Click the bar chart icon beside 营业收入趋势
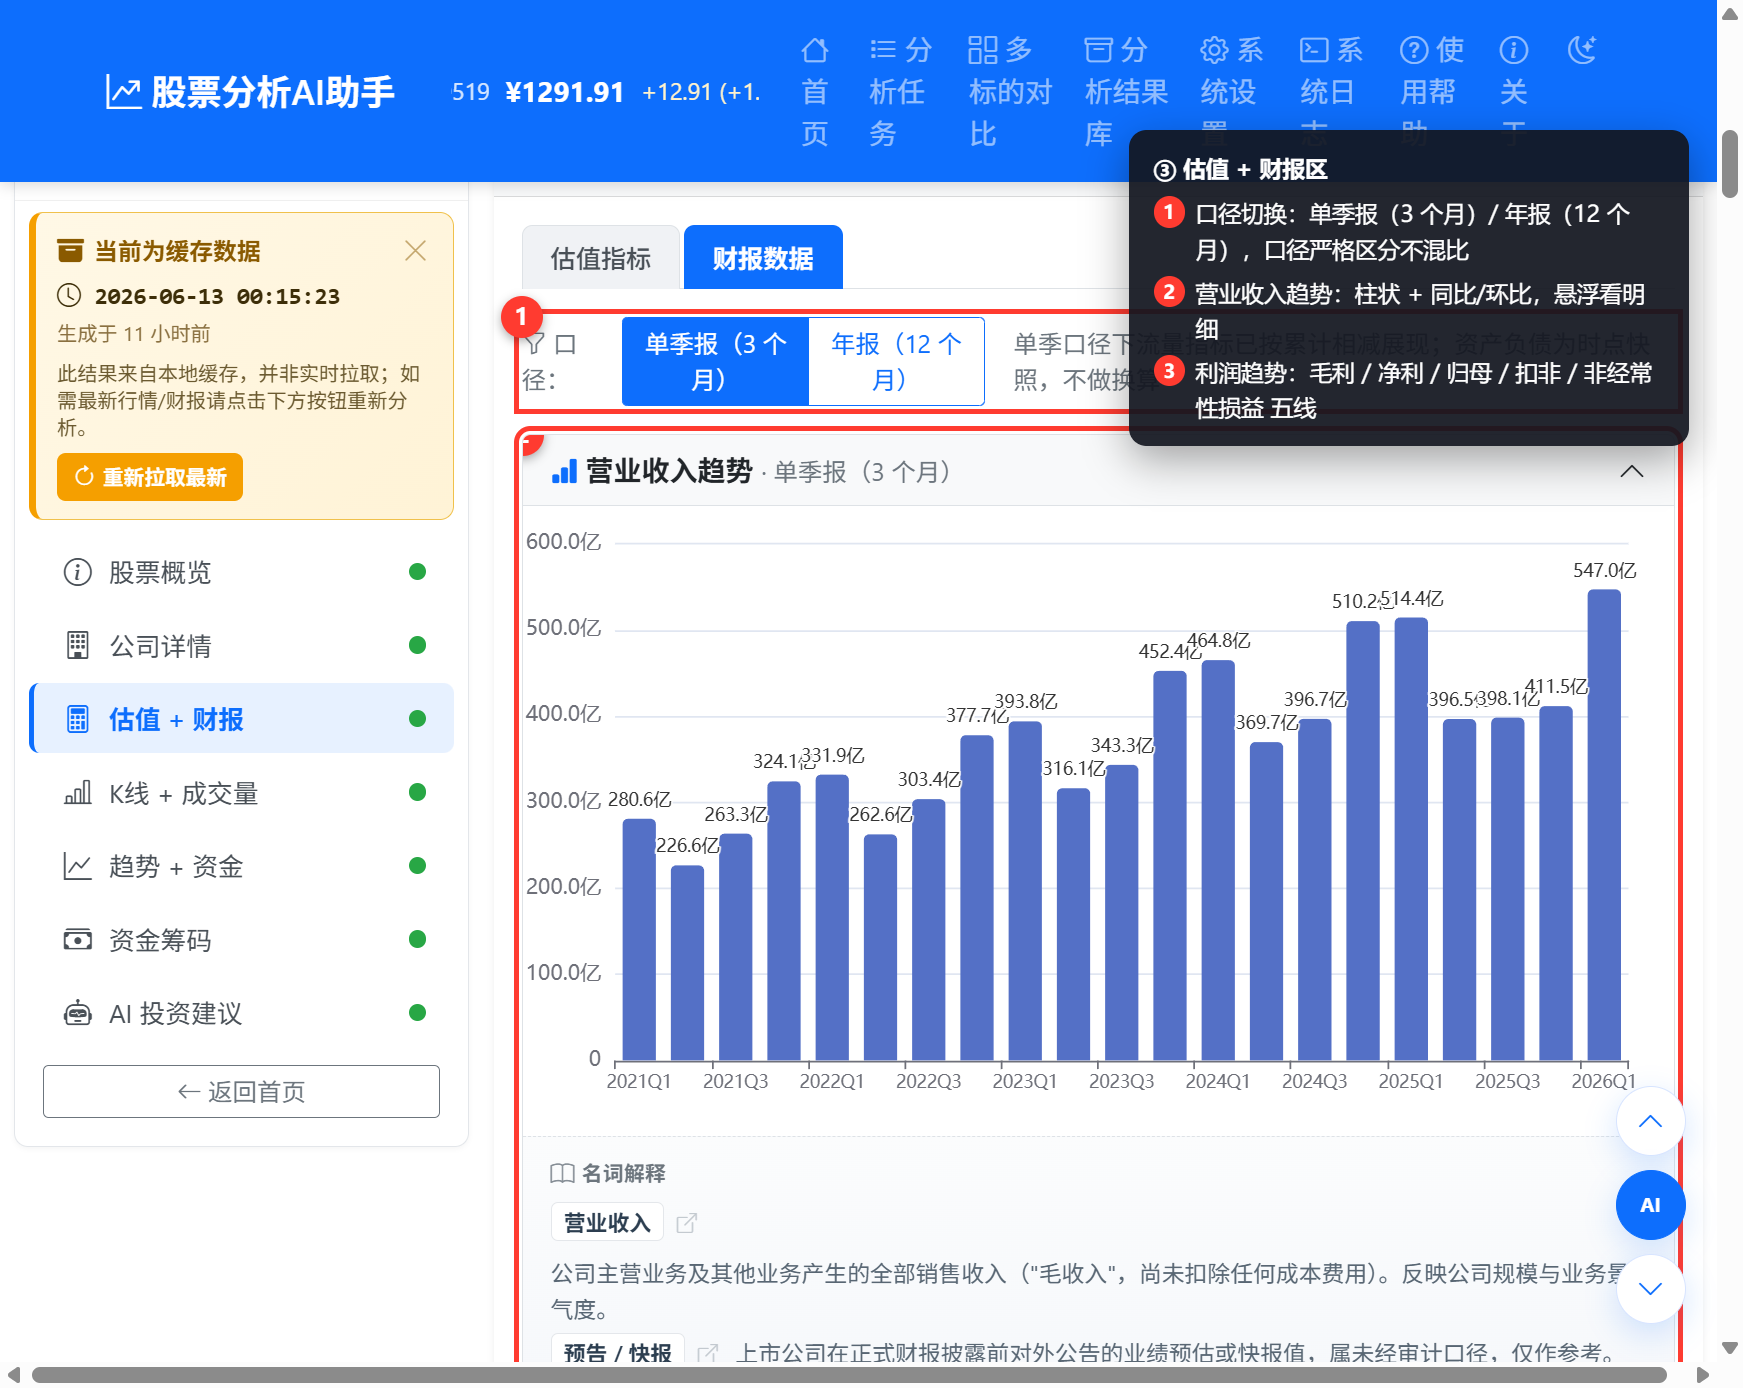Viewport: 1743px width, 1388px height. coord(564,472)
